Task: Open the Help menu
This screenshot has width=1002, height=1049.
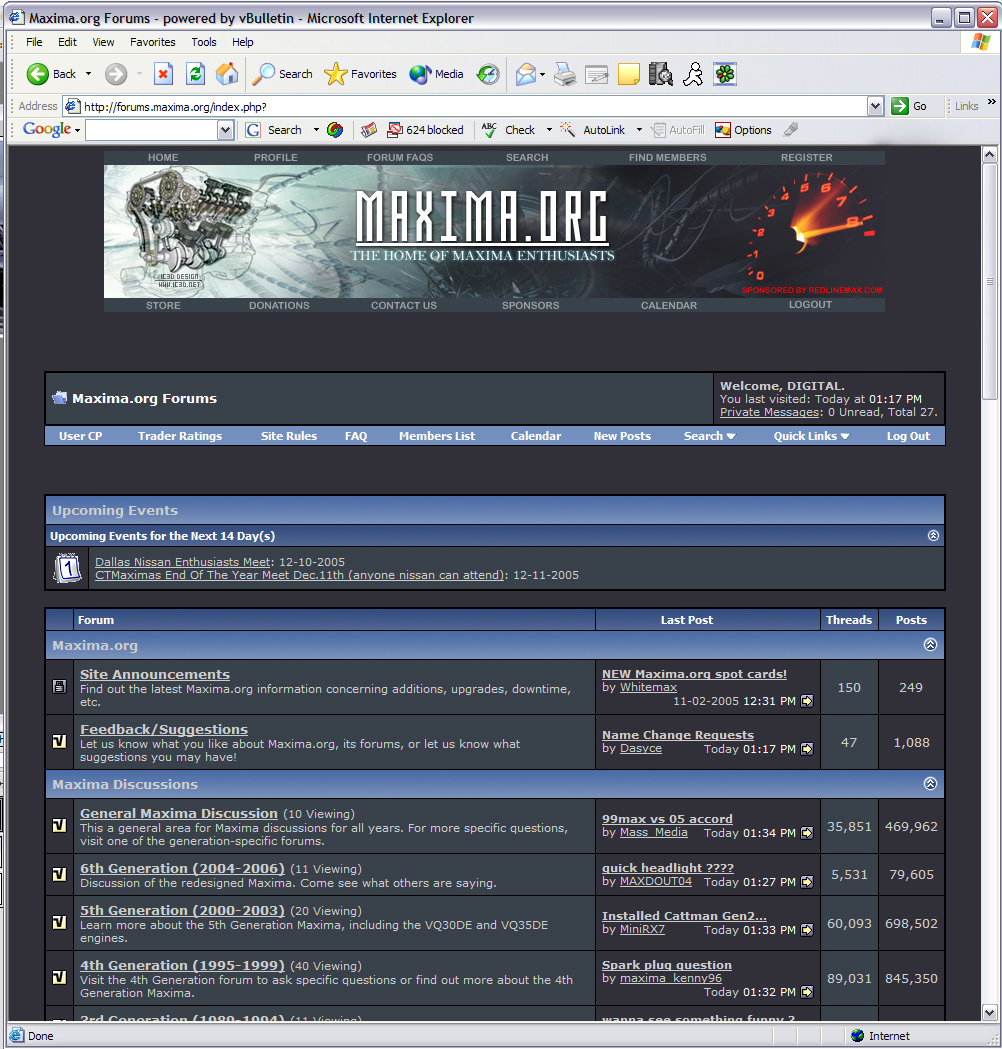Action: tap(243, 42)
